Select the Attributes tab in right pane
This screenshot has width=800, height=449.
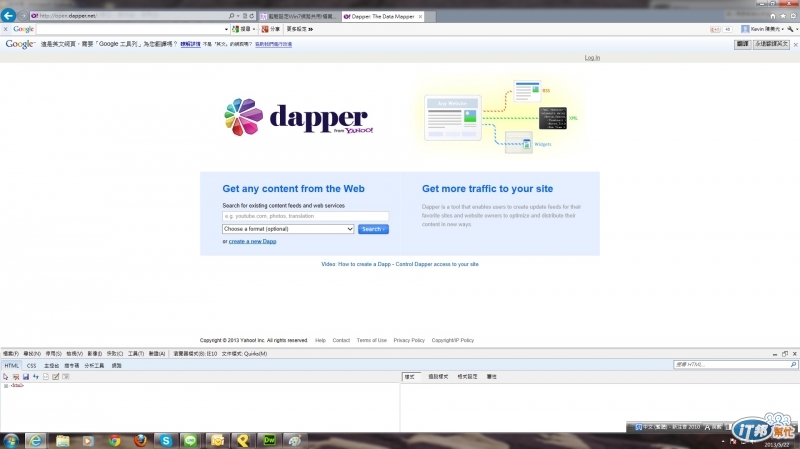click(x=491, y=377)
